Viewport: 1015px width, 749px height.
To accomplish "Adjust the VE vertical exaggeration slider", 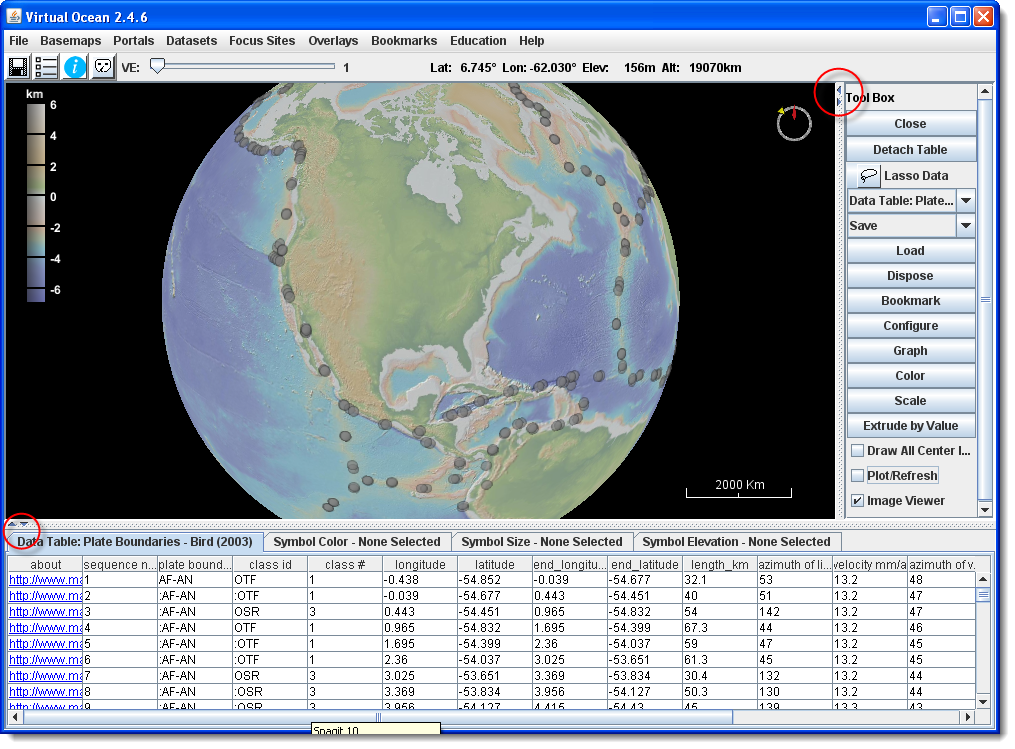I will click(x=158, y=66).
